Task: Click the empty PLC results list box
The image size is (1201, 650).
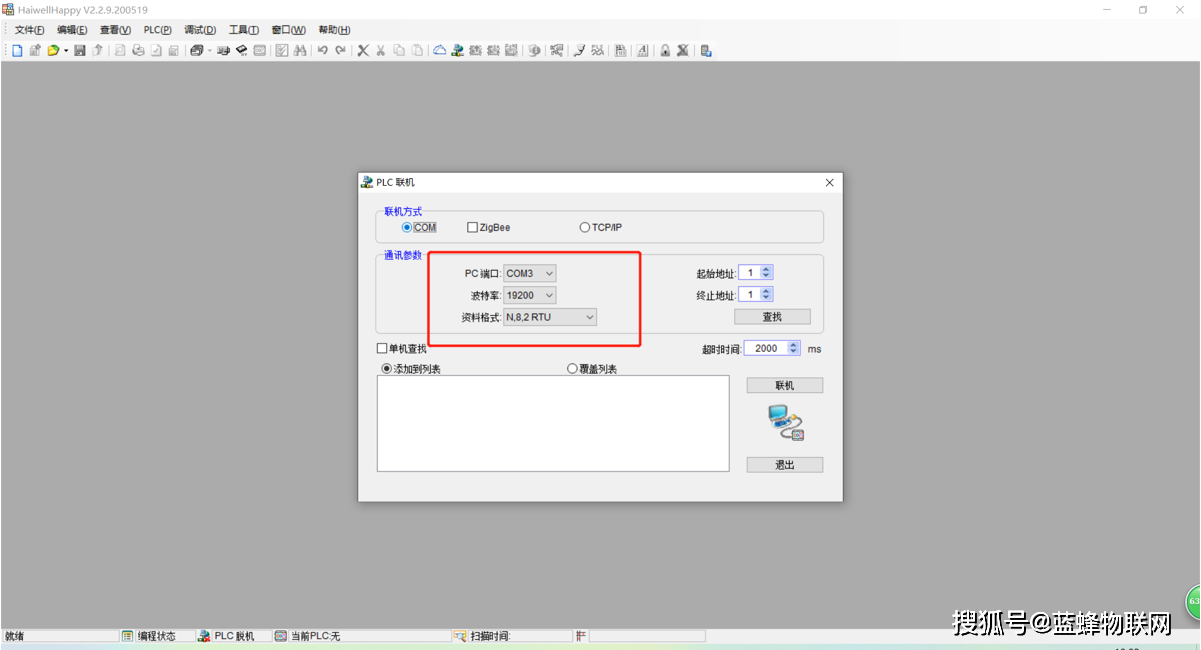Action: 553,423
